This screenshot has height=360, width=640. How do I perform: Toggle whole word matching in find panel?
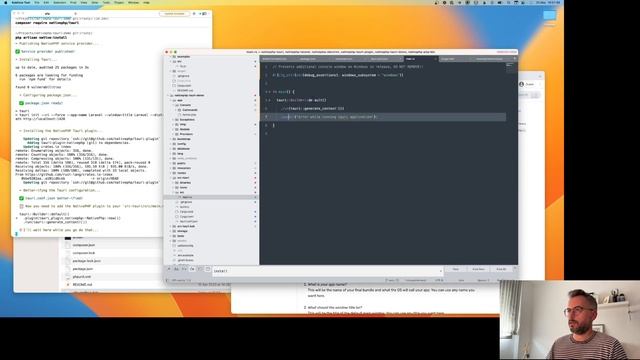(x=184, y=269)
